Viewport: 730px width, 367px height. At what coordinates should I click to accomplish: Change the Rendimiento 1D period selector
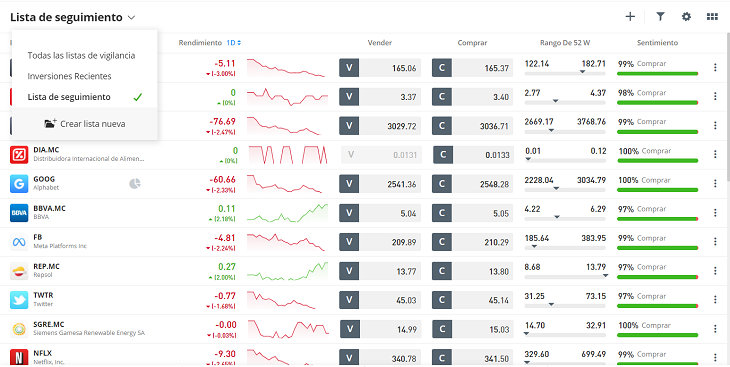[x=234, y=43]
